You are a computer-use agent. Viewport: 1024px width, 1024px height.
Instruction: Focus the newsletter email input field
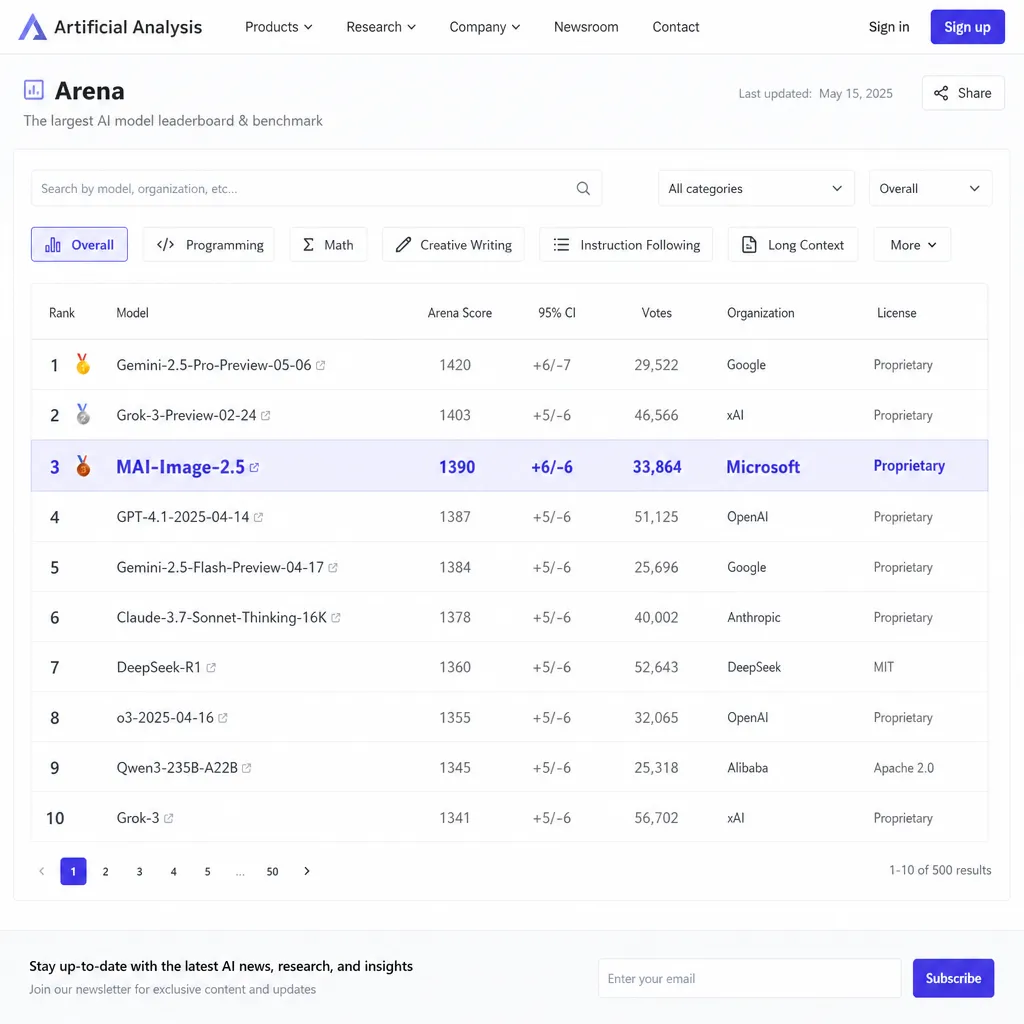pyautogui.click(x=749, y=978)
